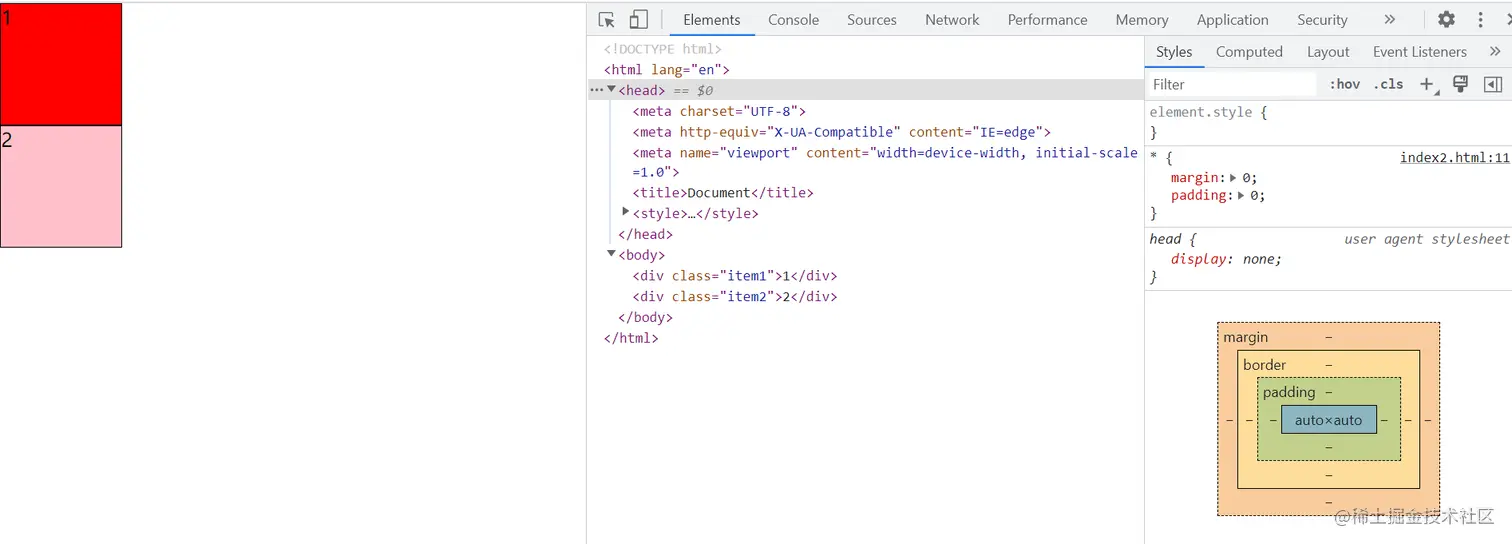Click the auto×auto content box
This screenshot has width=1512, height=544.
pyautogui.click(x=1328, y=420)
